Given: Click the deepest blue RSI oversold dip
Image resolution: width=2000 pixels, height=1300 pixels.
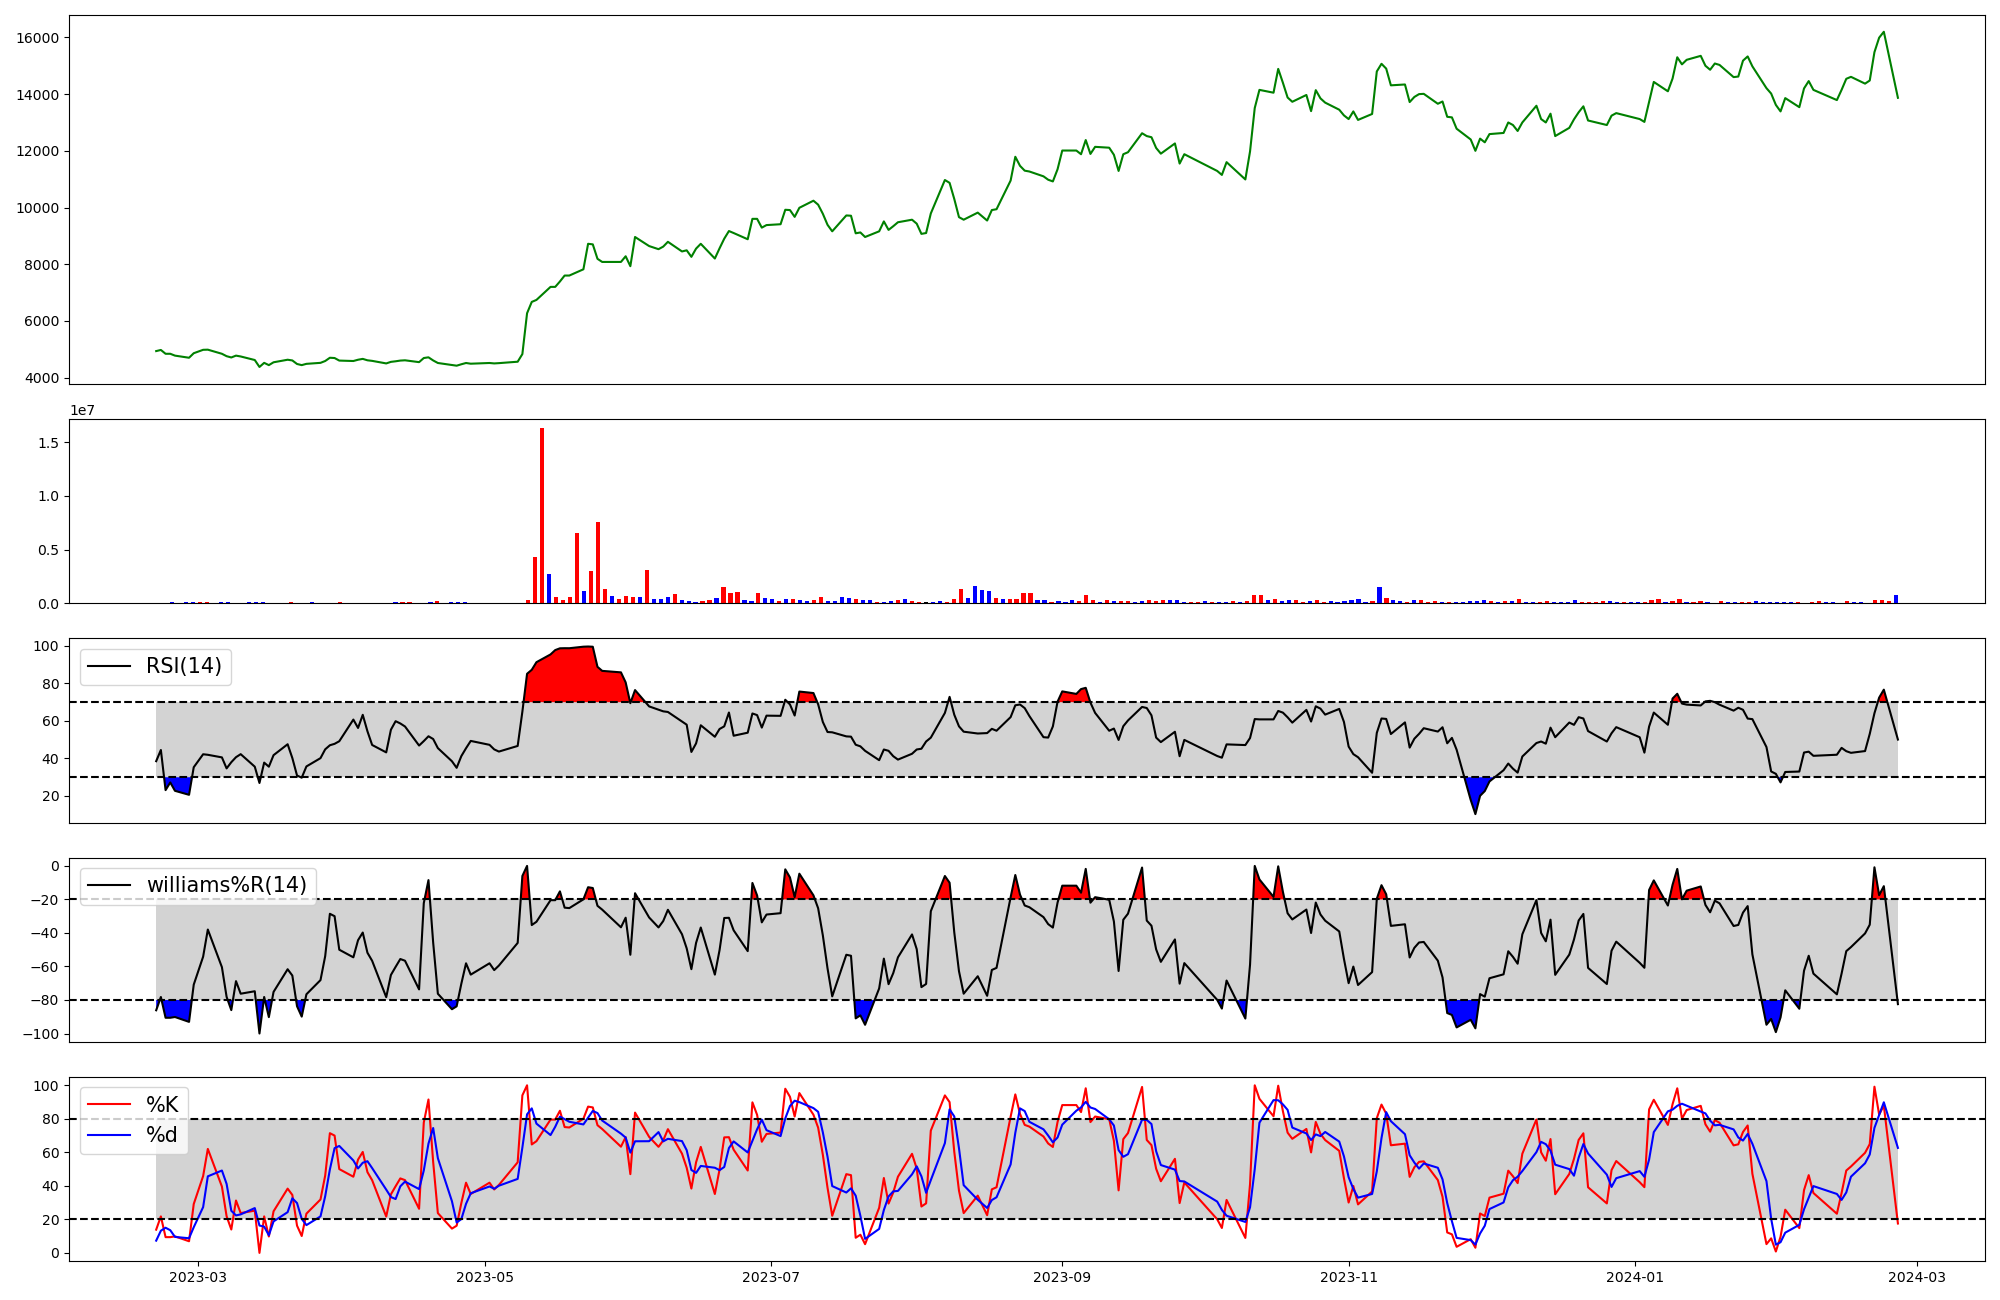Looking at the screenshot, I should 1475,795.
